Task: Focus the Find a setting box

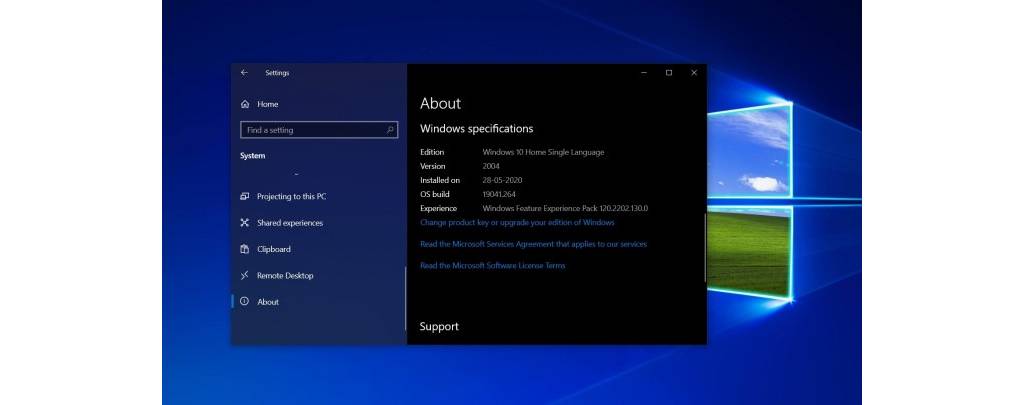Action: [319, 130]
